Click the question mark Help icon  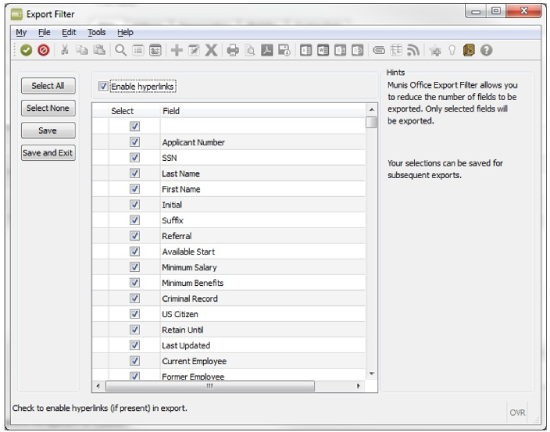click(x=486, y=50)
